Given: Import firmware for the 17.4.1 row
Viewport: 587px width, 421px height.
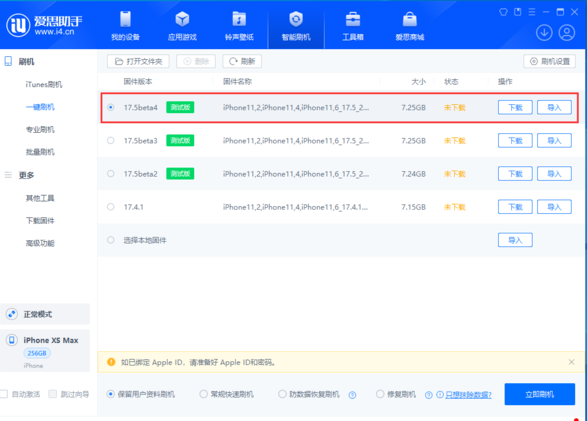Looking at the screenshot, I should pyautogui.click(x=554, y=207).
